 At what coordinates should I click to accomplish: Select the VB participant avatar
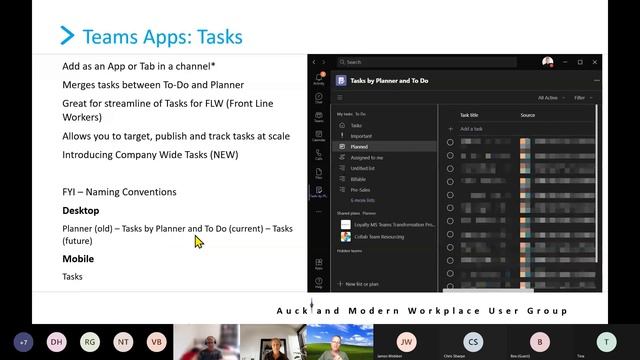click(156, 342)
